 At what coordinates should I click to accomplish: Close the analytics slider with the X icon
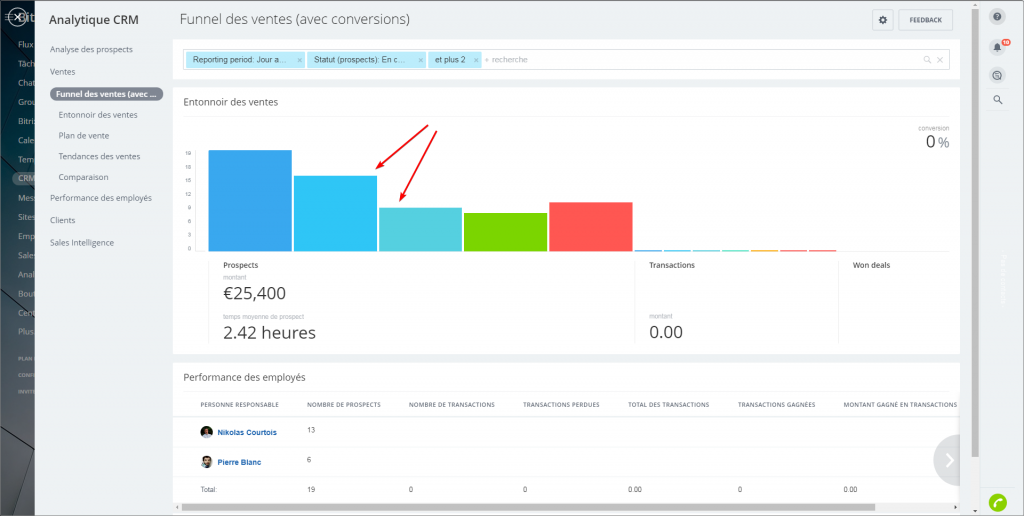point(17,16)
